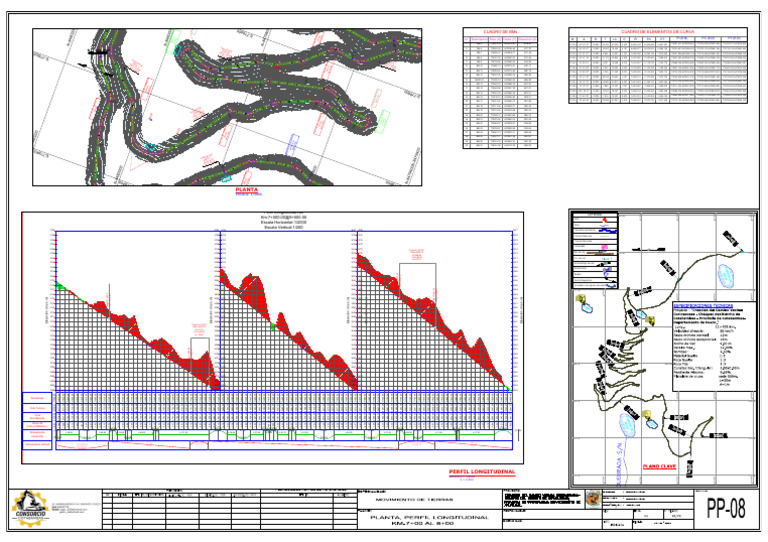Select sheet number PP-08
768x542 pixels.
(x=726, y=509)
